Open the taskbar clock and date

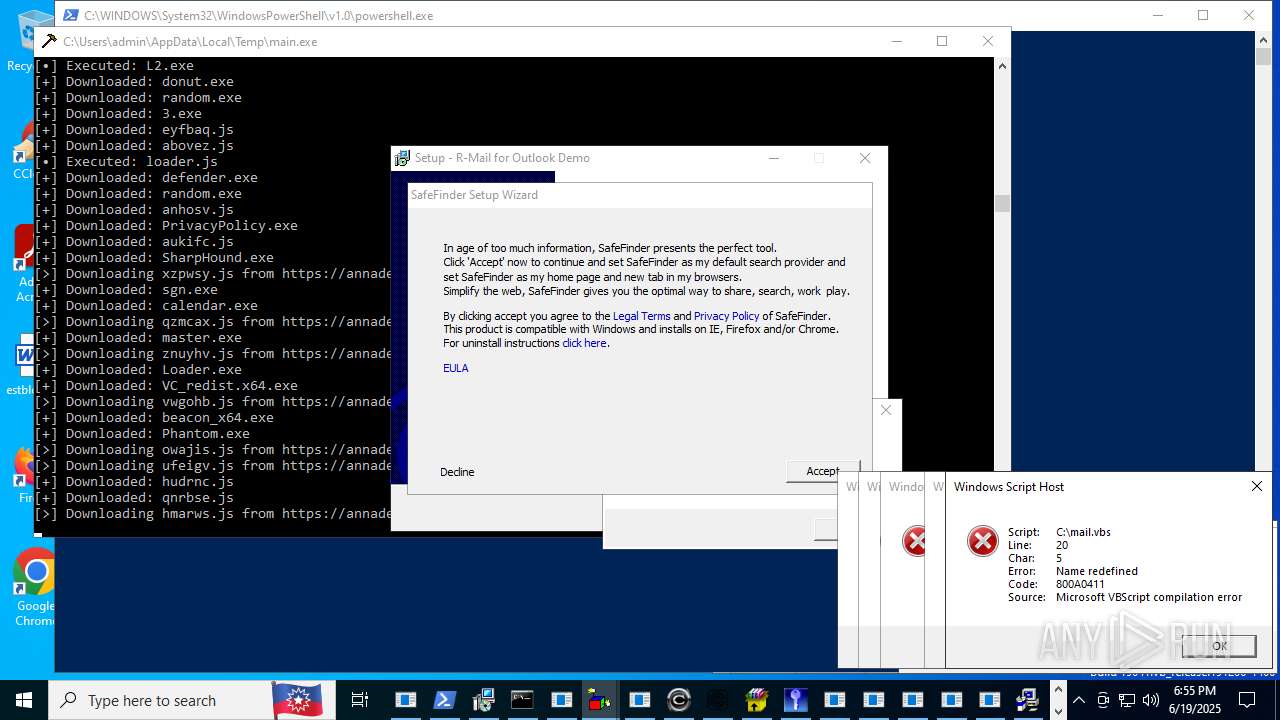[1195, 700]
